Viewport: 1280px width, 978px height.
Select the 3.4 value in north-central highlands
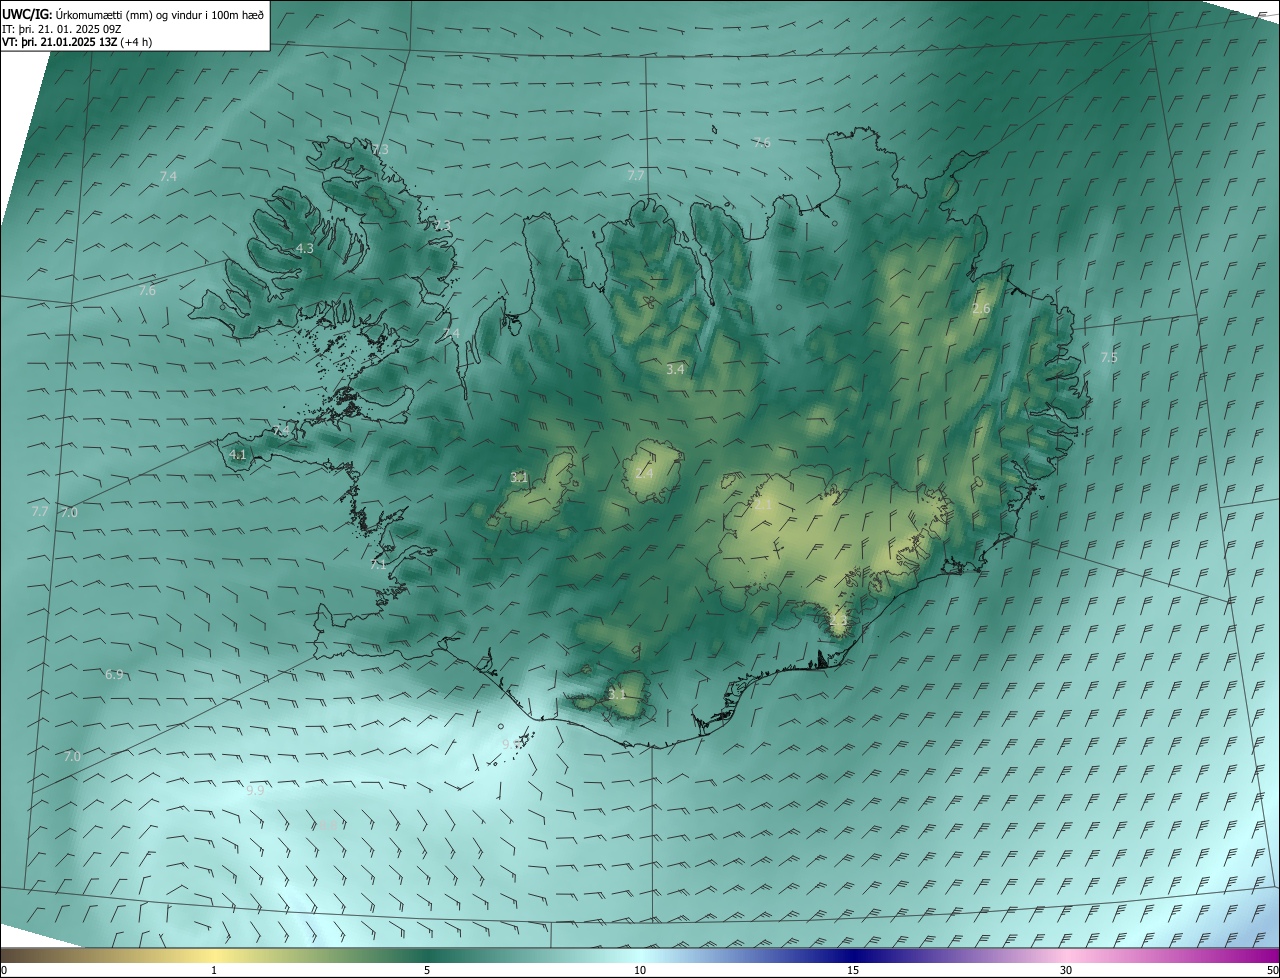tap(675, 369)
